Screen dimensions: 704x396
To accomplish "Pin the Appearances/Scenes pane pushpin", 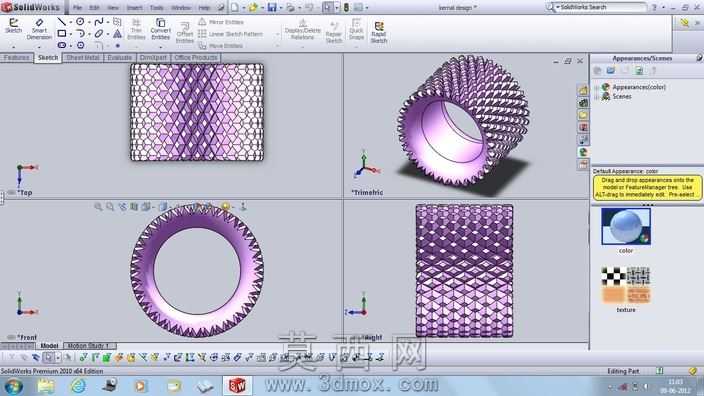I will [x=699, y=58].
